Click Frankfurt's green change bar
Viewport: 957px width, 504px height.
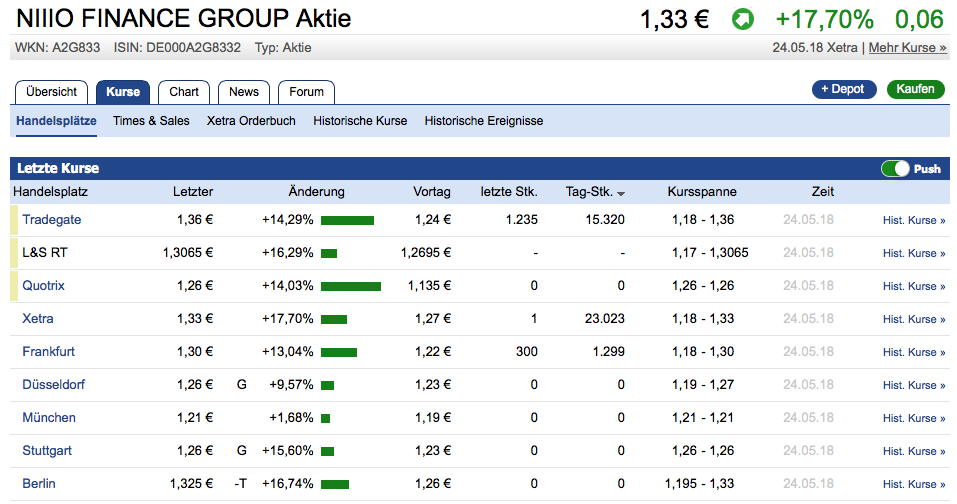(339, 352)
